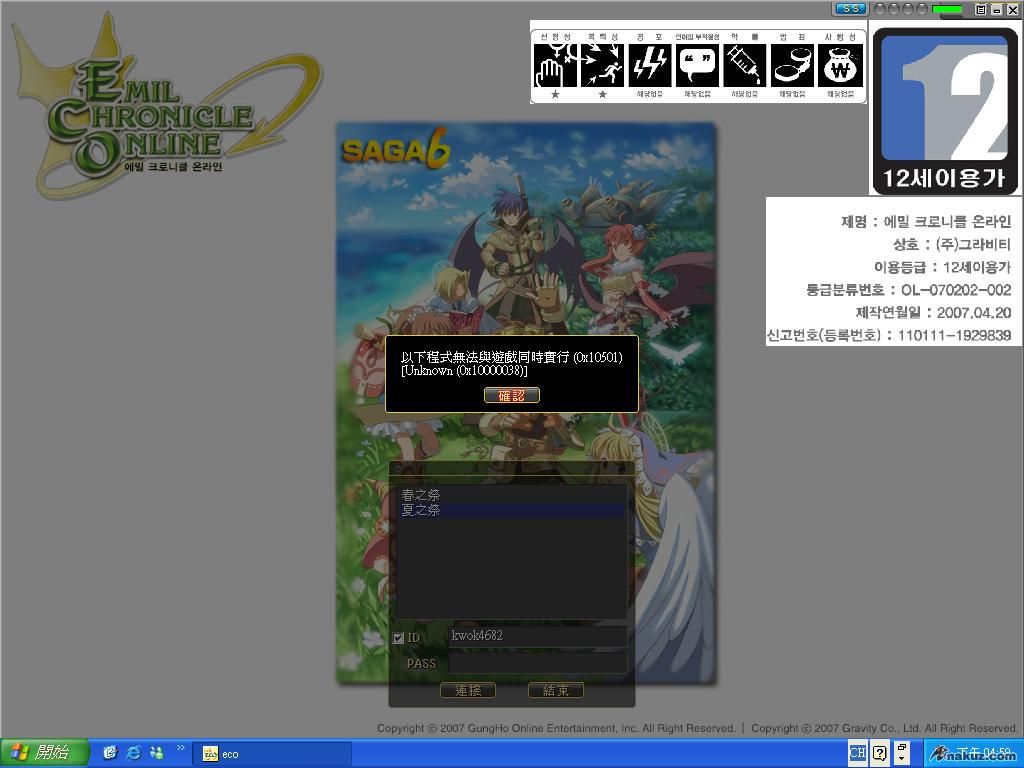Toggle the save ID checkbox
The image size is (1024, 768).
[x=398, y=638]
